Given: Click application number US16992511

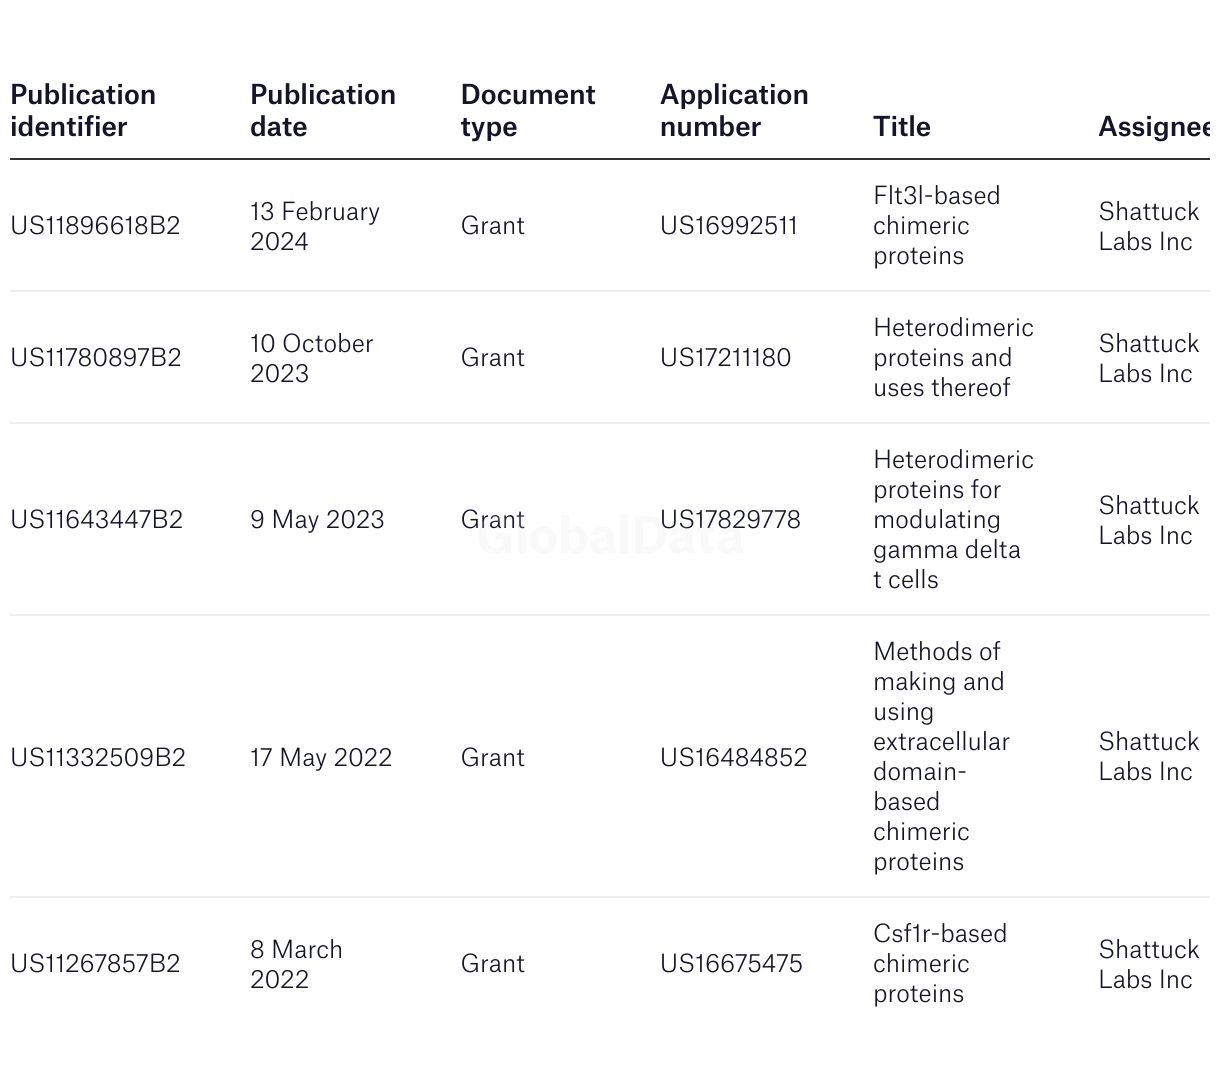Looking at the screenshot, I should pos(729,226).
